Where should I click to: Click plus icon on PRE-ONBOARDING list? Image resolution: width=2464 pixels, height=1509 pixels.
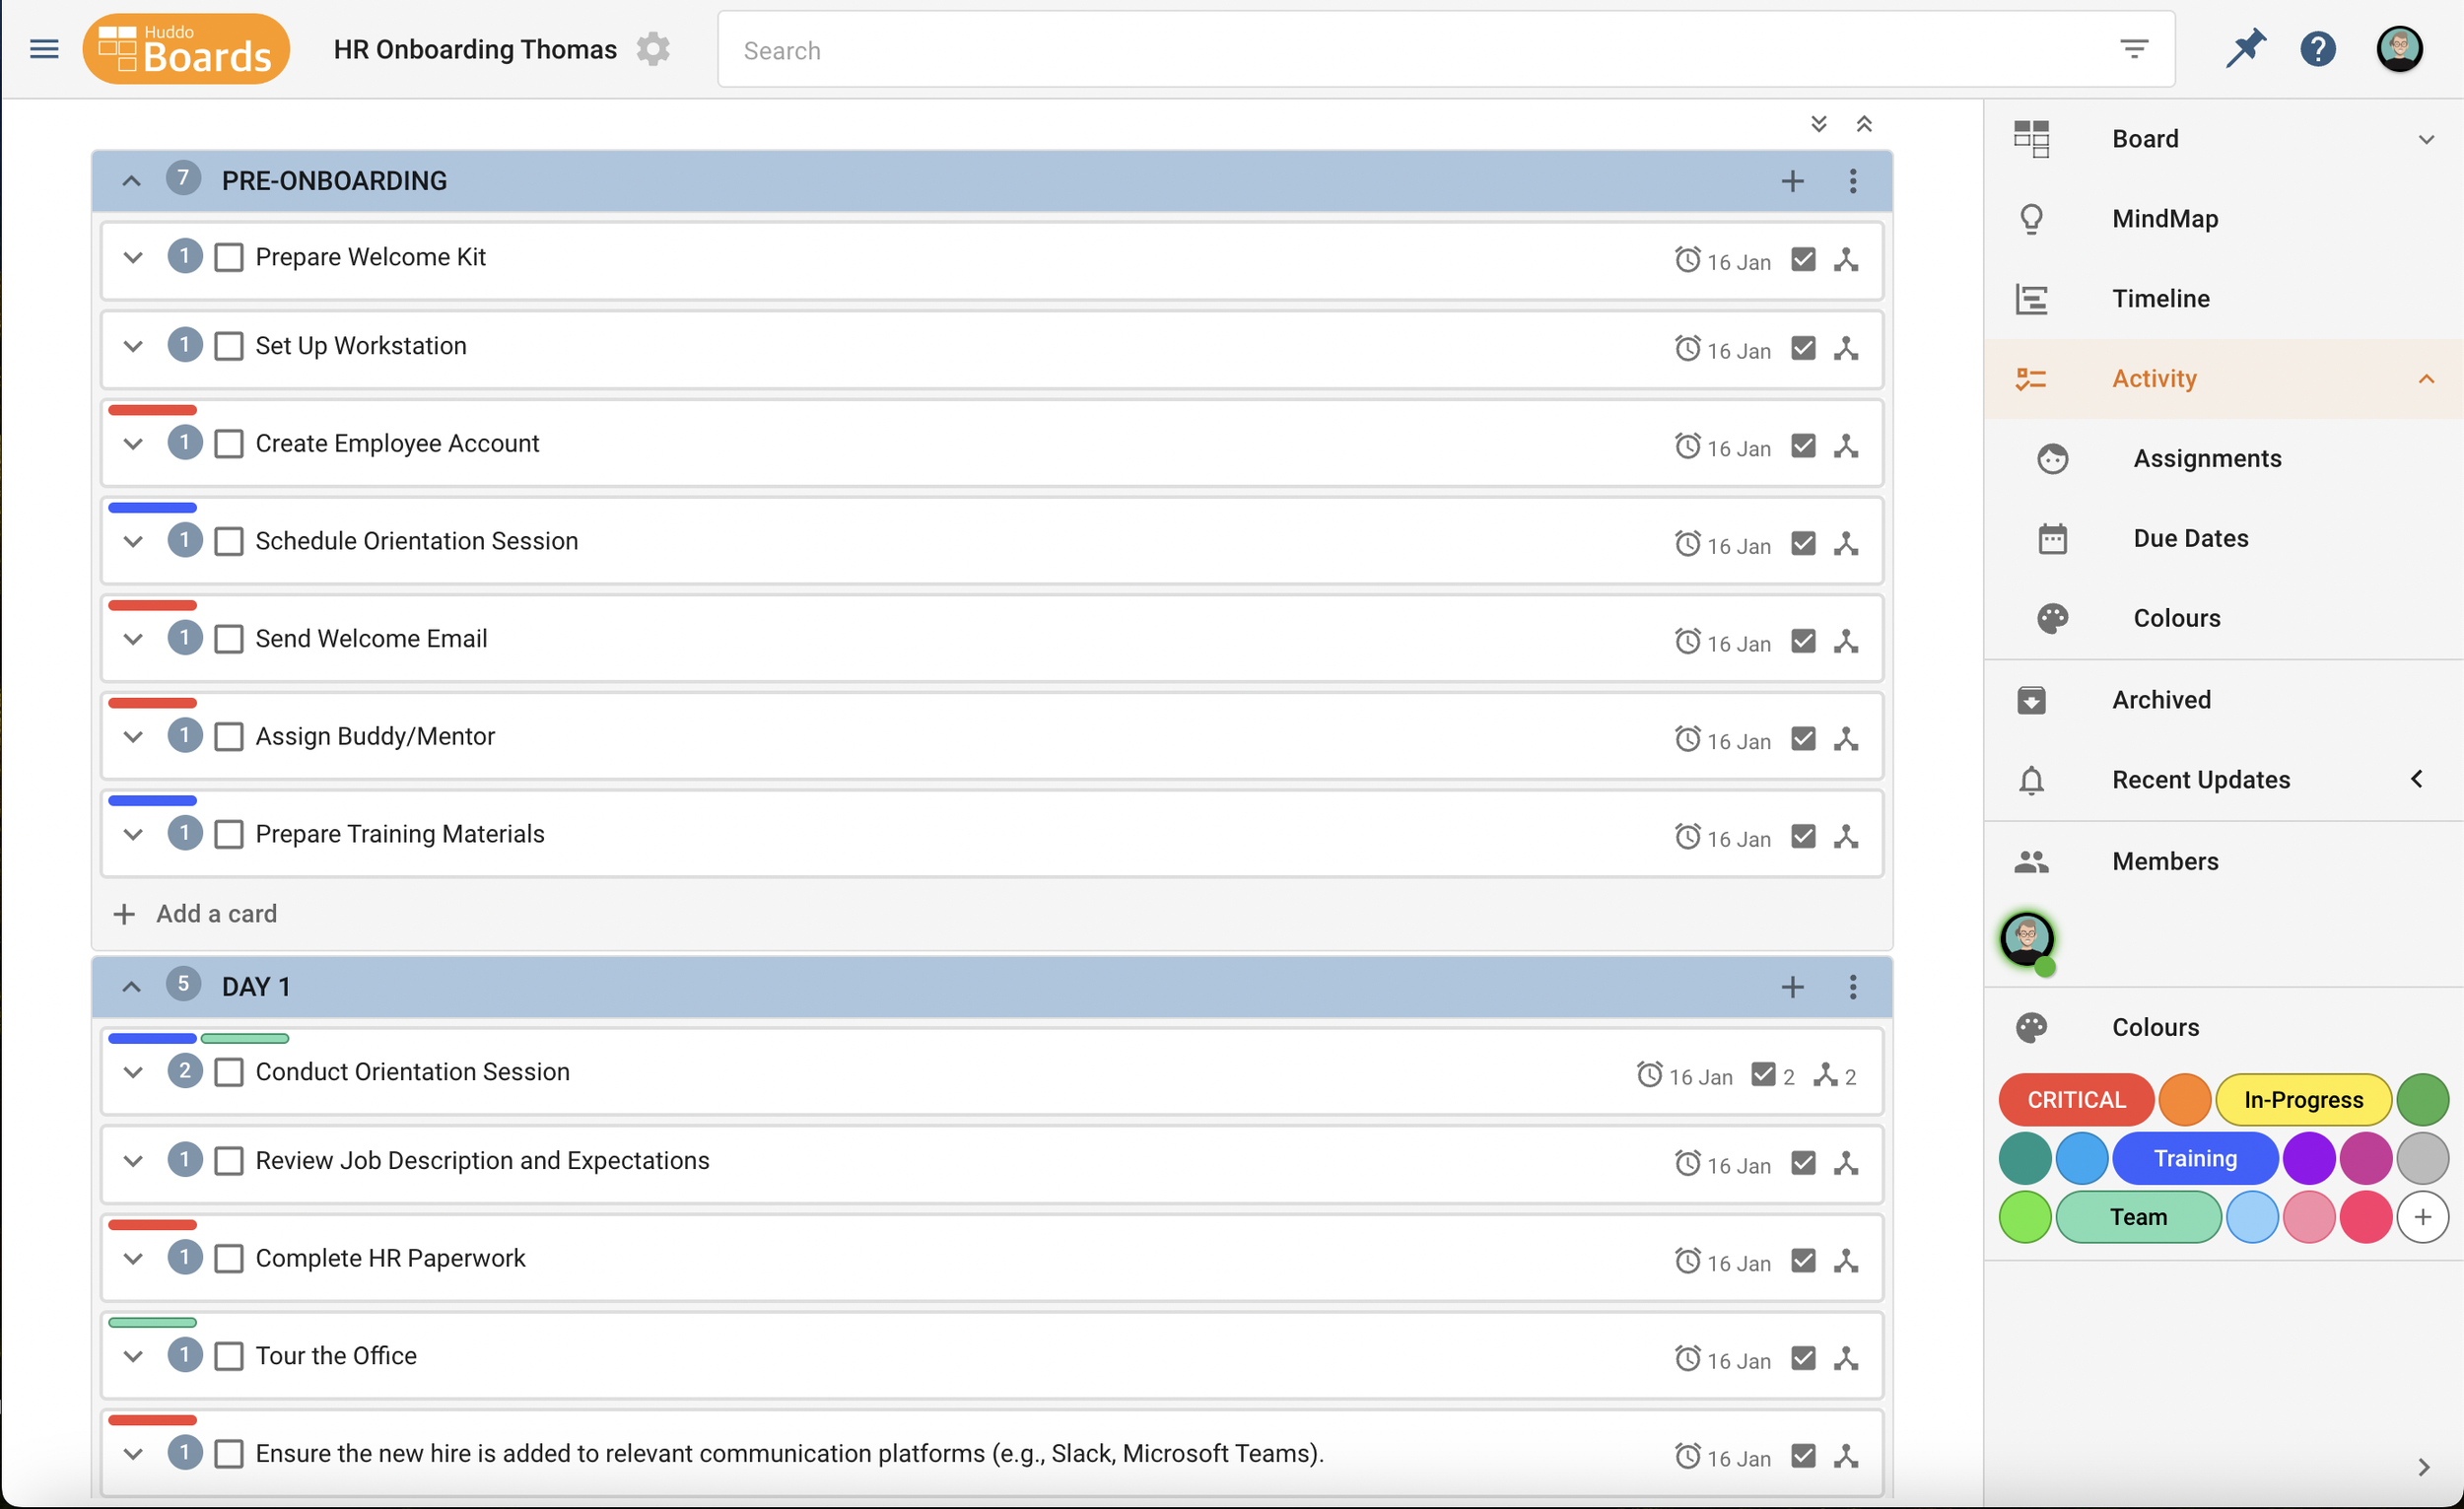point(1792,181)
